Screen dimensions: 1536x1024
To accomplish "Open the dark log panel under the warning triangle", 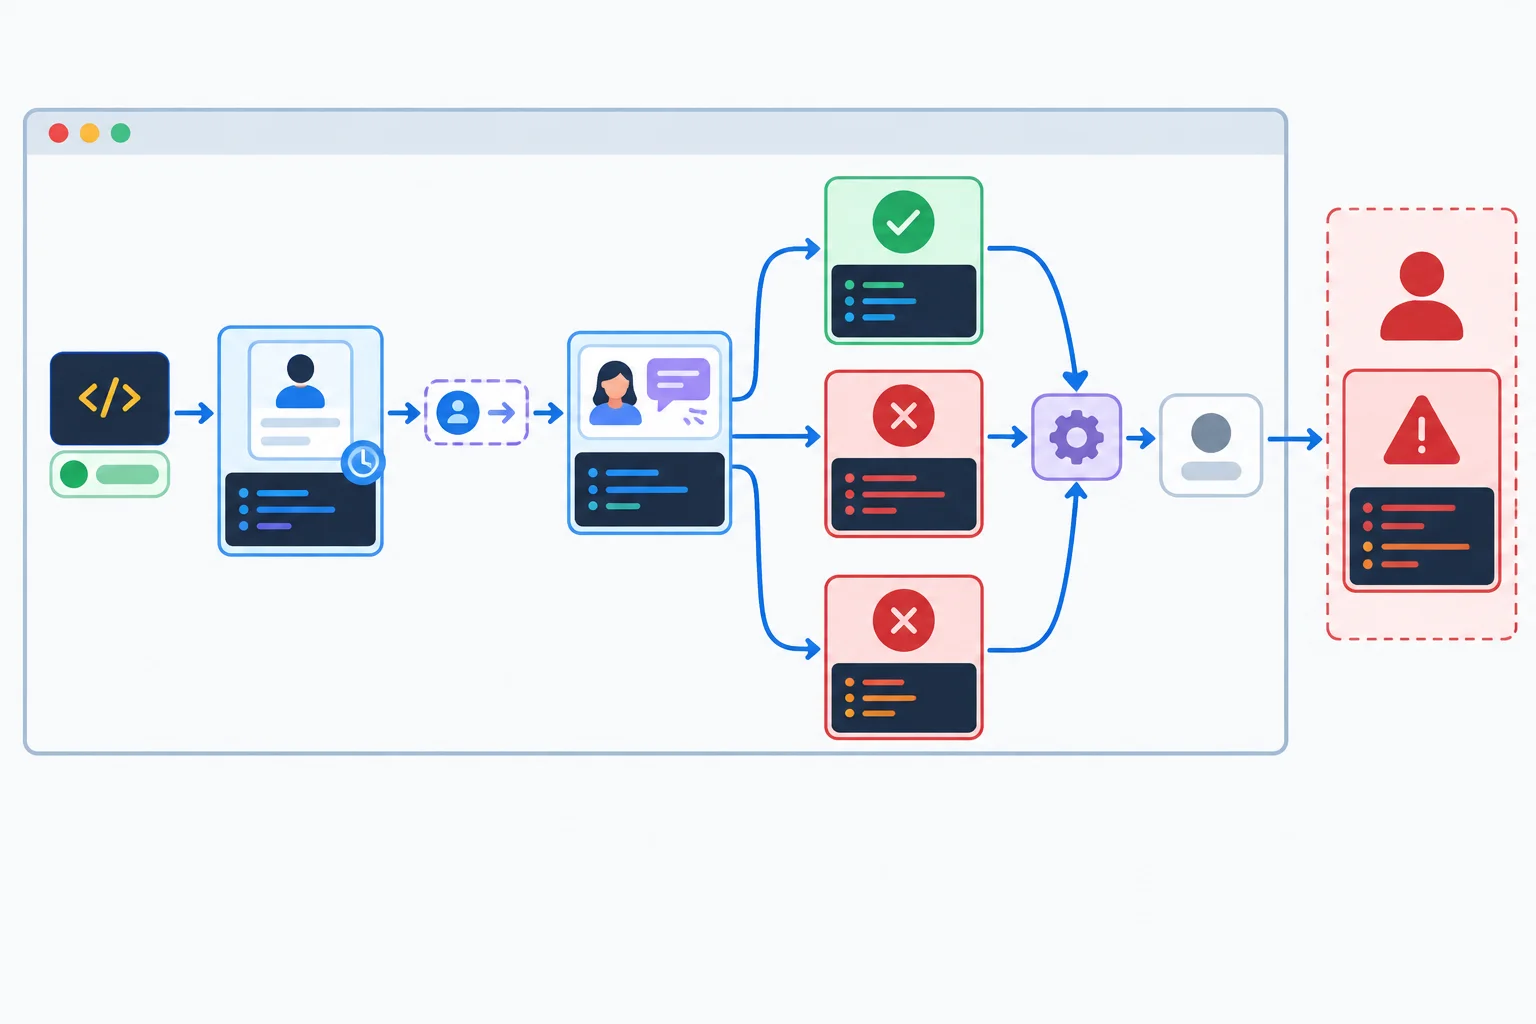I will pyautogui.click(x=1421, y=536).
